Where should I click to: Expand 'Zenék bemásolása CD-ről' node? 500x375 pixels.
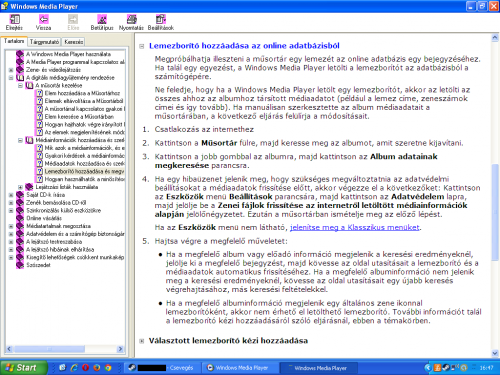pos(11,203)
